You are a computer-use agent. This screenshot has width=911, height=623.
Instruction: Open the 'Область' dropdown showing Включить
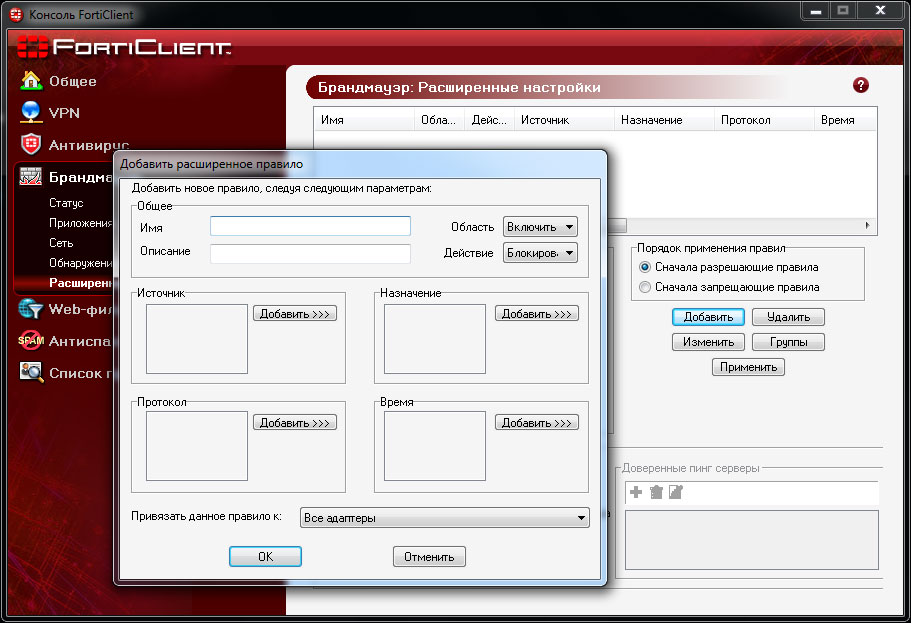coord(540,227)
